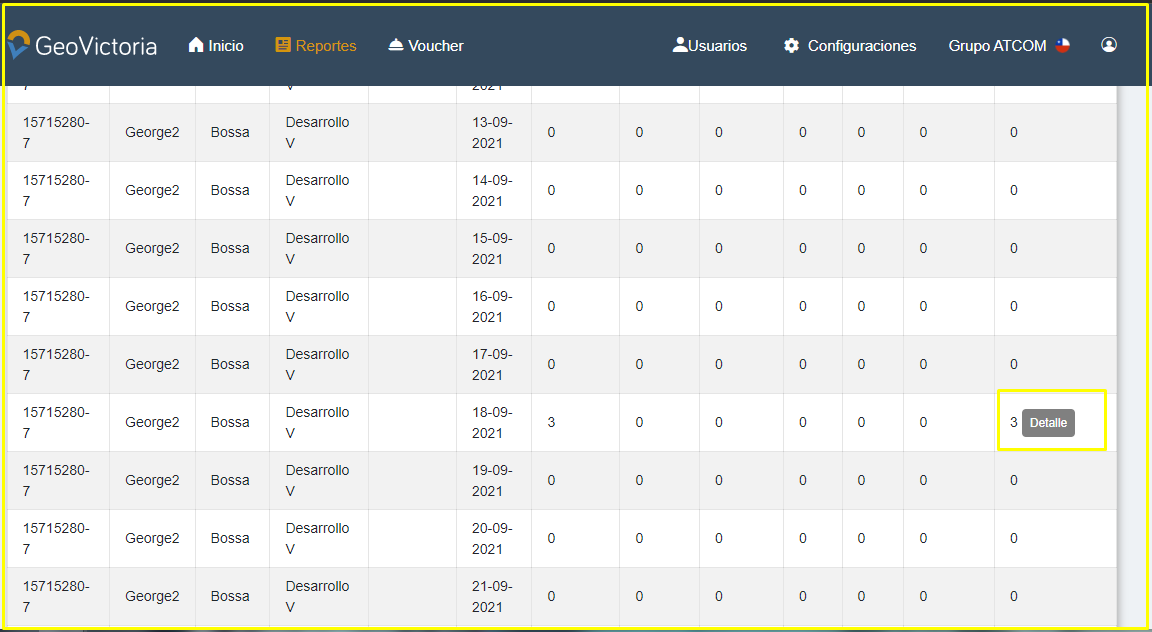This screenshot has width=1152, height=632.
Task: Click the Voucher bell icon
Action: click(396, 45)
